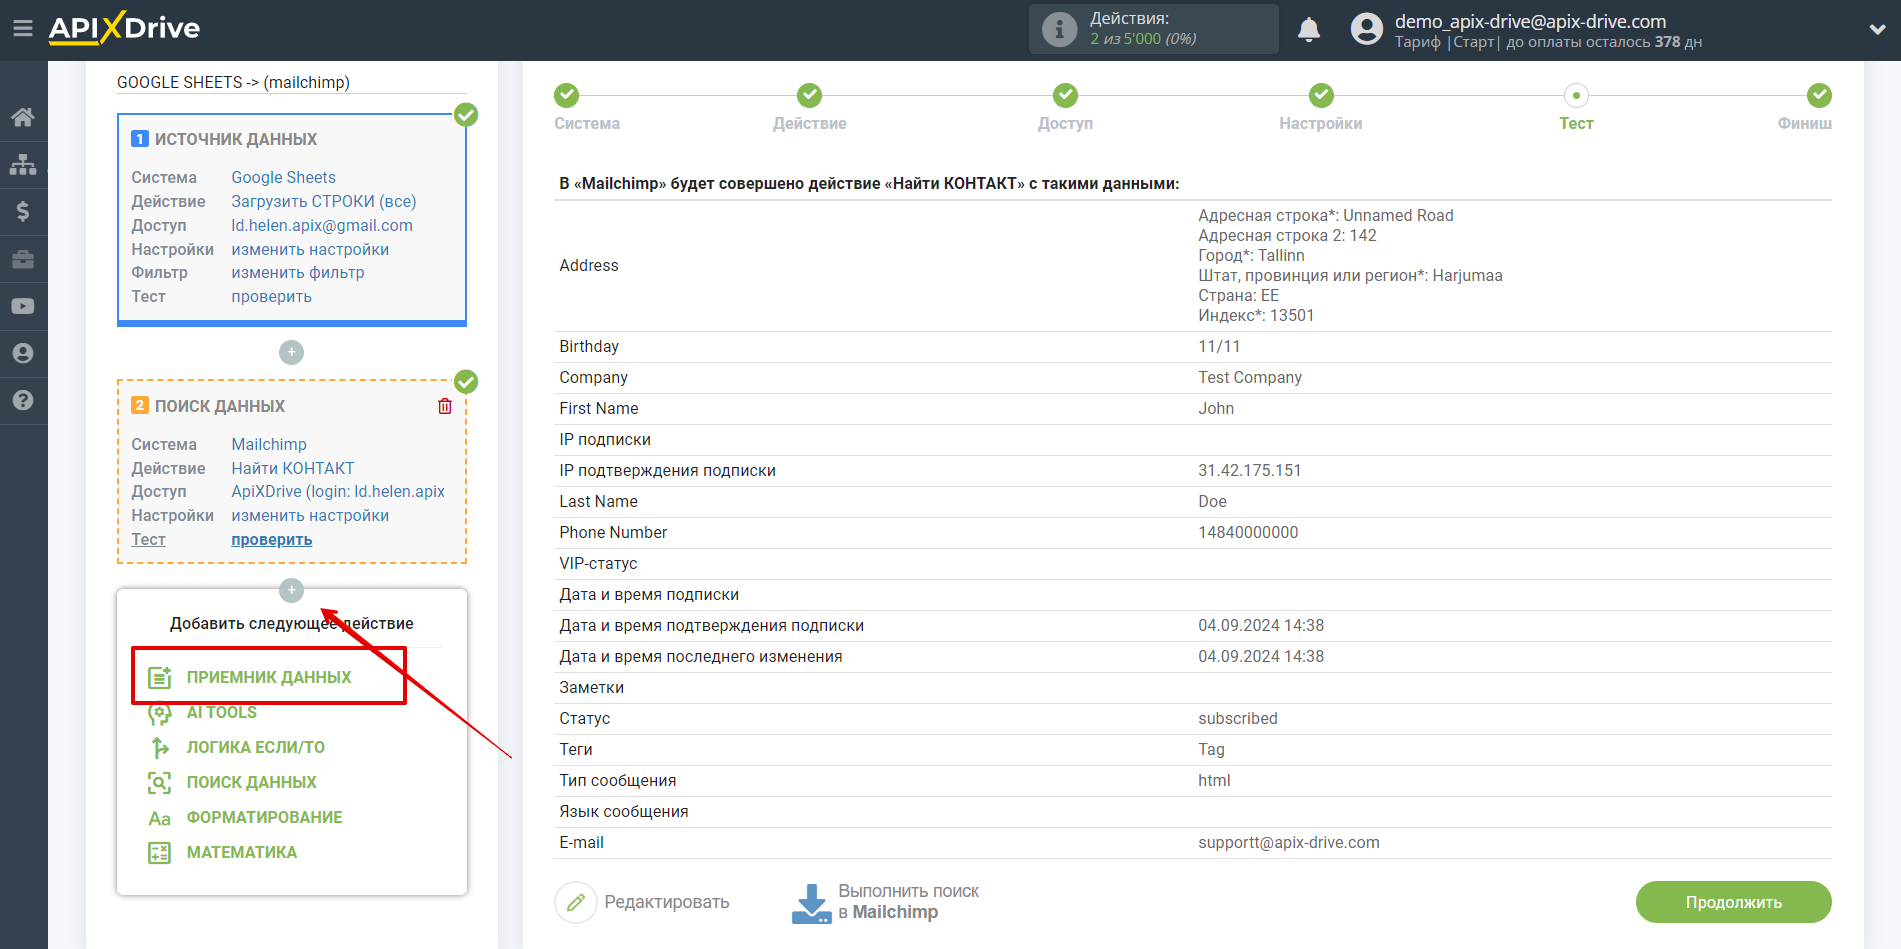Expand the account dropdown chevron
This screenshot has height=949, width=1901.
(1877, 30)
